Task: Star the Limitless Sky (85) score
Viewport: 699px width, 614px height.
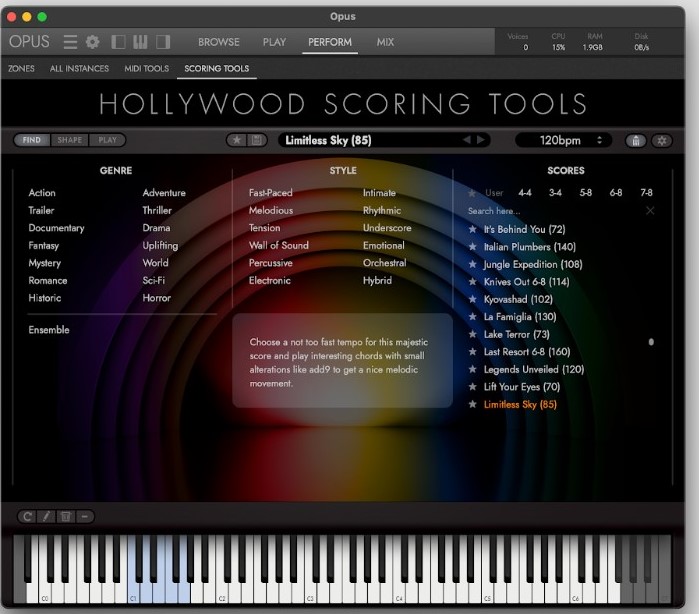Action: [473, 404]
